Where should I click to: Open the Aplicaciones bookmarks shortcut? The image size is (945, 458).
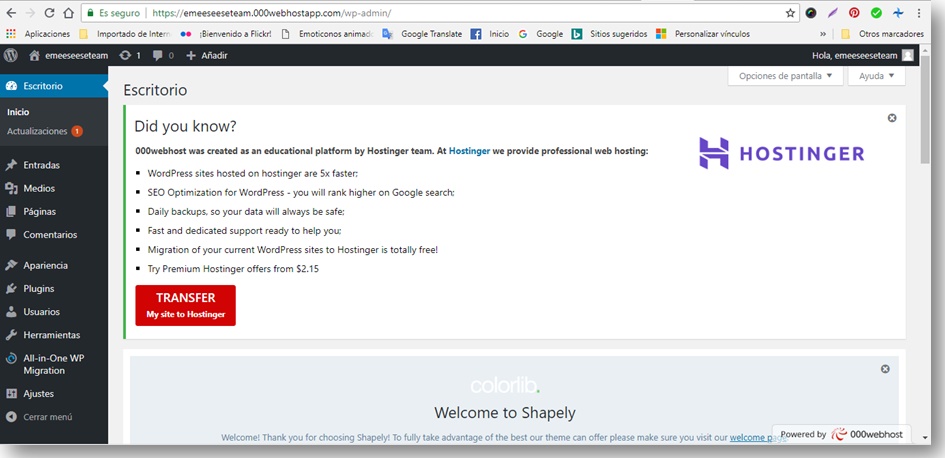(39, 34)
